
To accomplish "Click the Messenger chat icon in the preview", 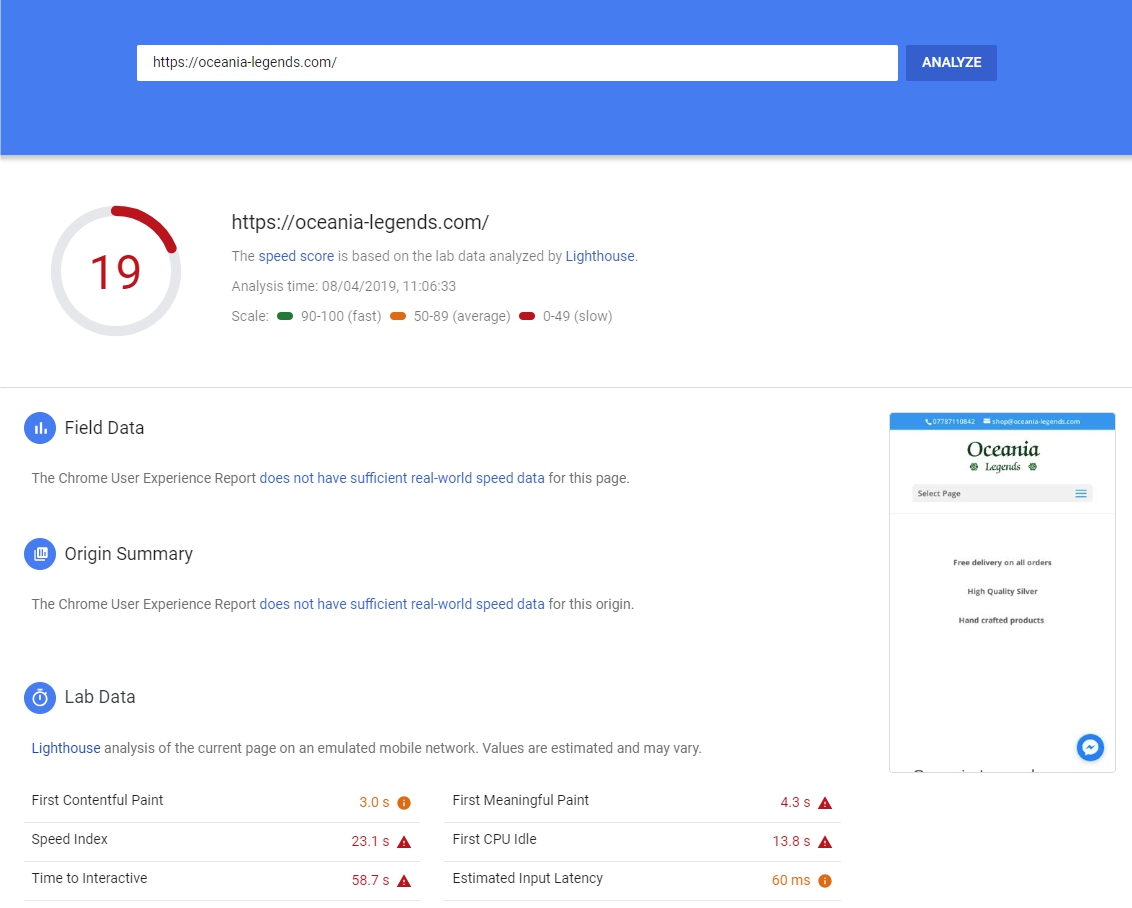I will [x=1090, y=747].
